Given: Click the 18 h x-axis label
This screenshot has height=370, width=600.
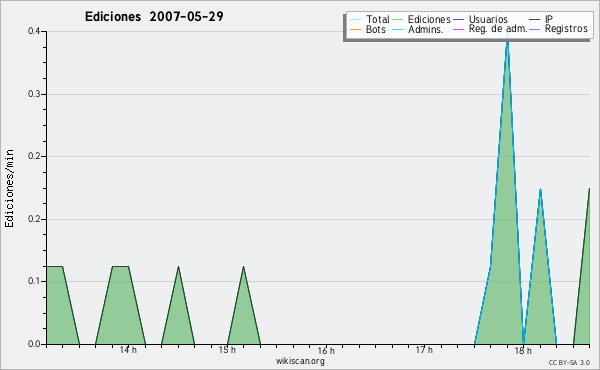Looking at the screenshot, I should click(x=523, y=350).
